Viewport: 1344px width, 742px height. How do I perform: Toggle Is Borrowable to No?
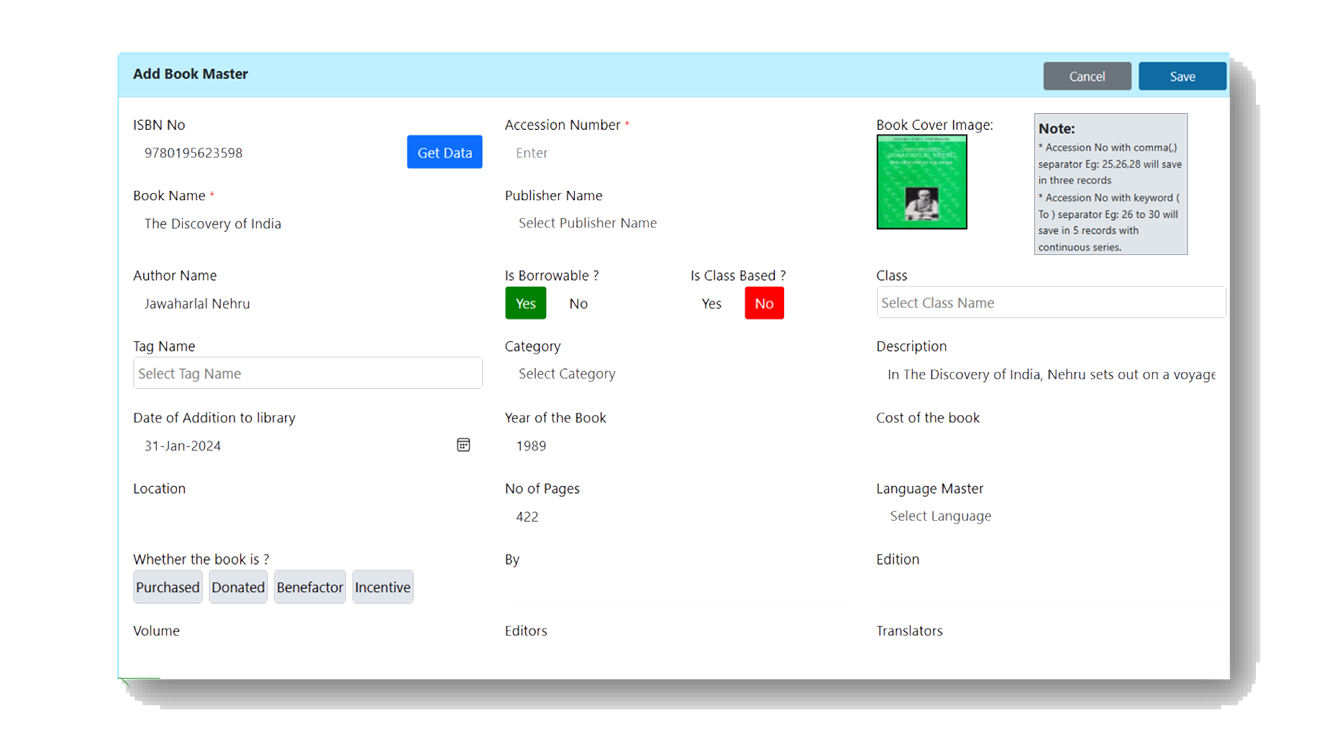tap(578, 303)
